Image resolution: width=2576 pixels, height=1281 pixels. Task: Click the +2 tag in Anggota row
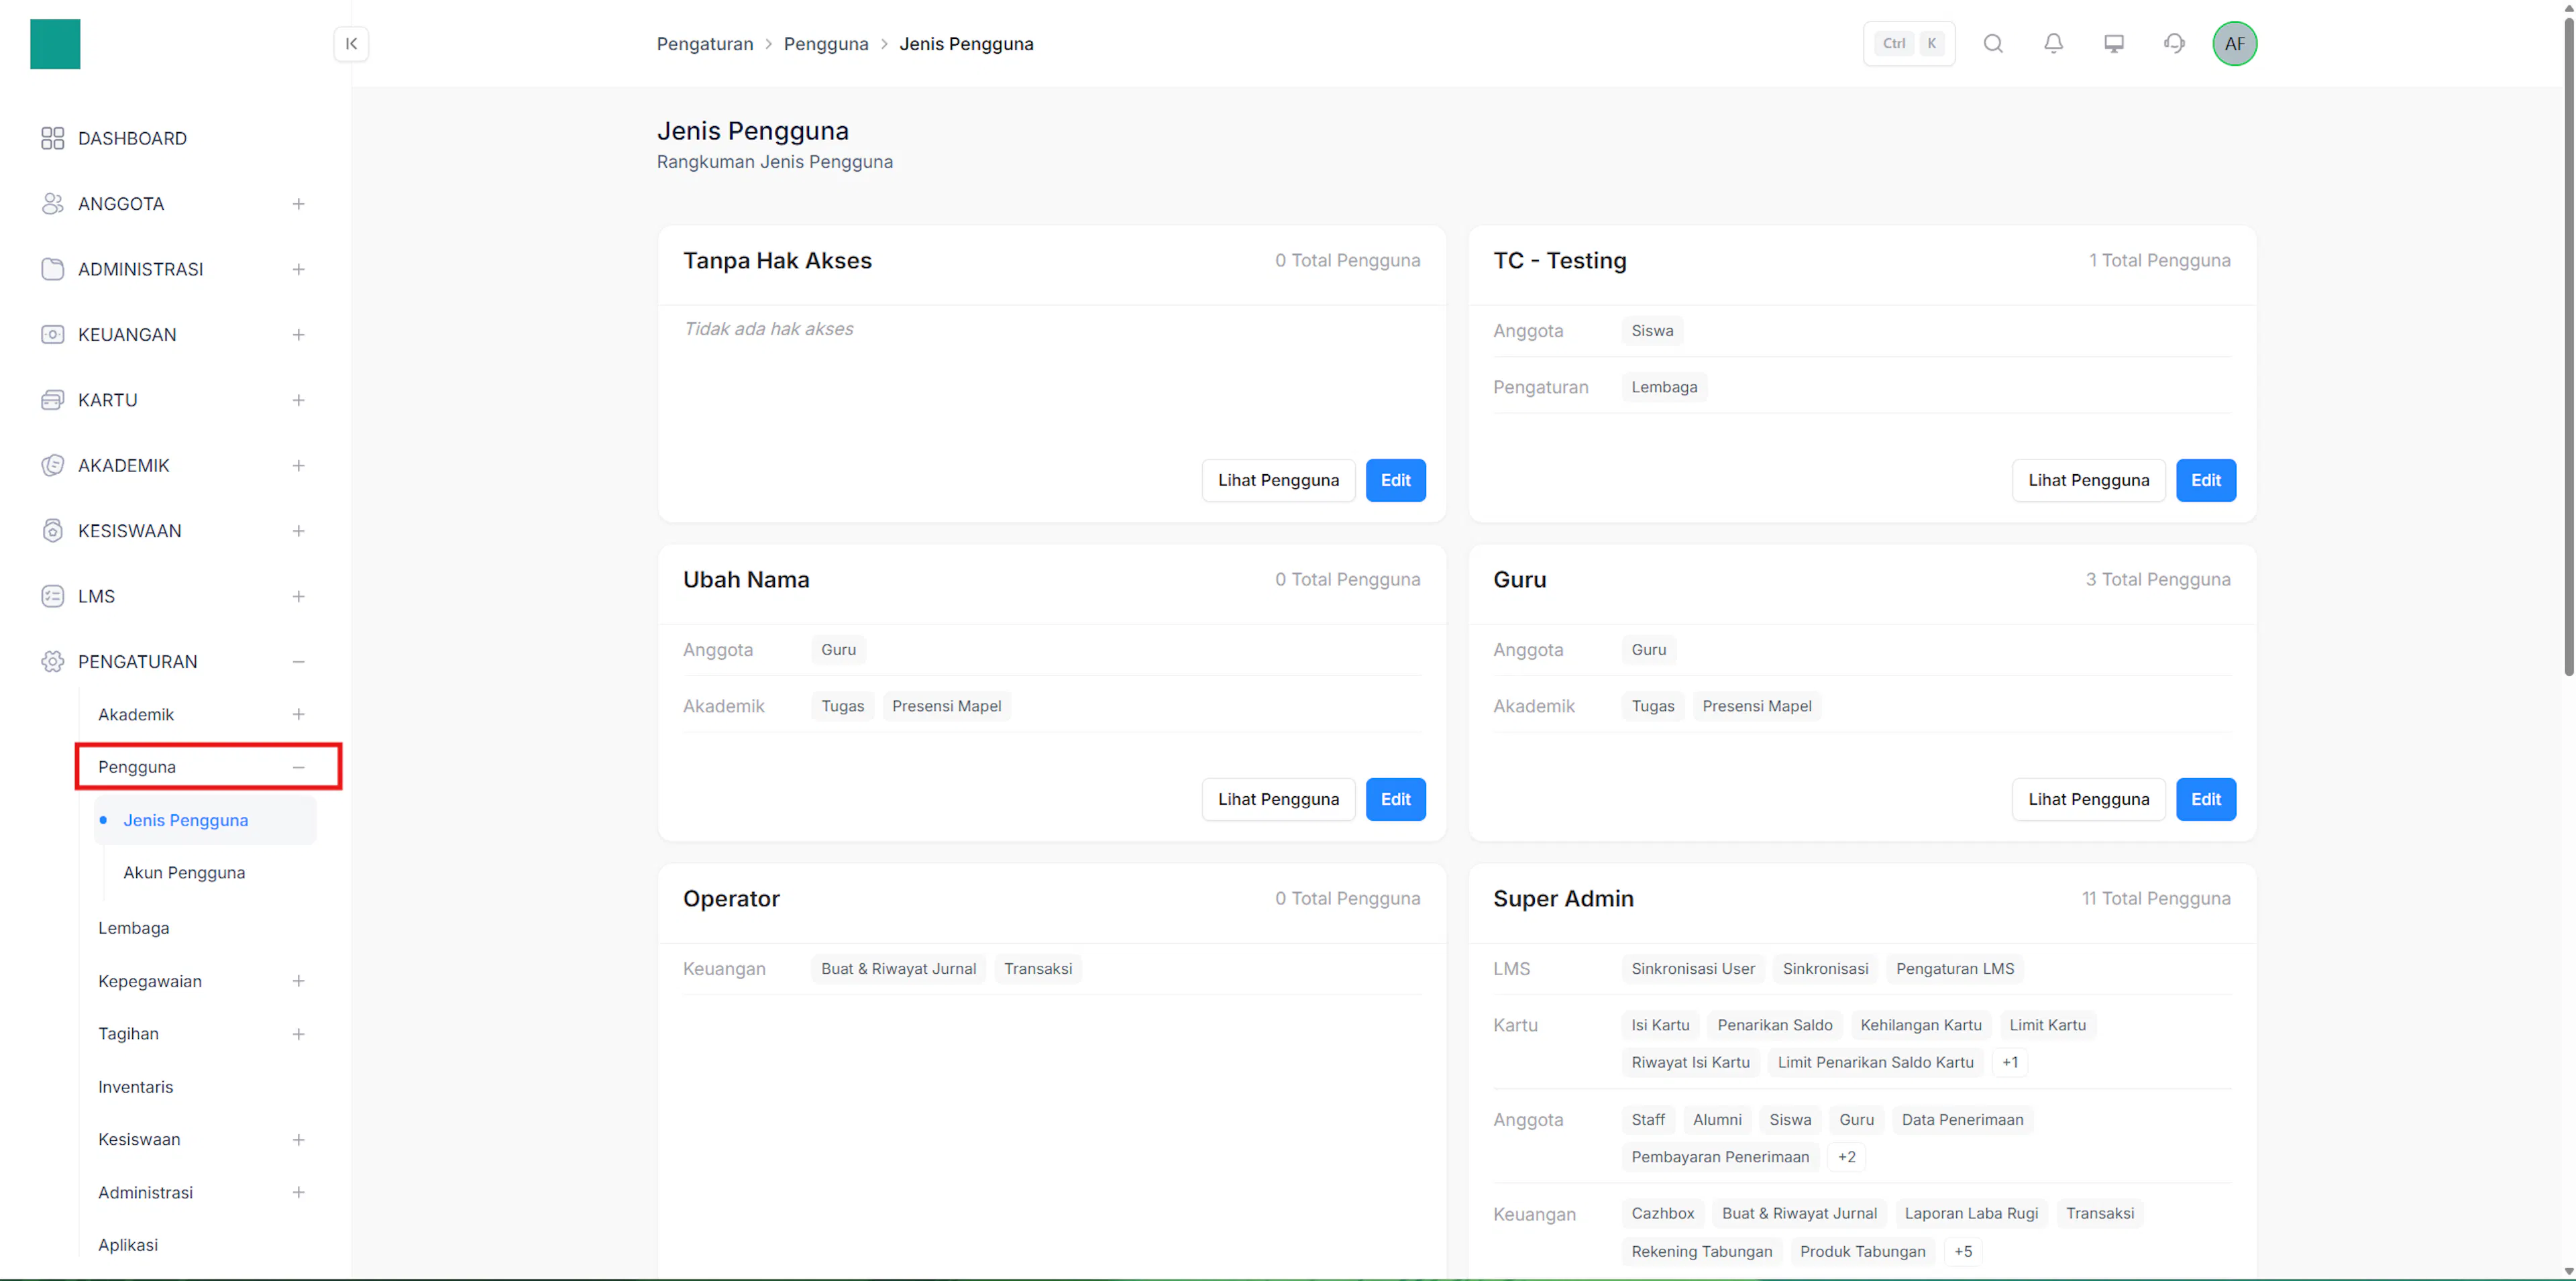[x=1846, y=1157]
